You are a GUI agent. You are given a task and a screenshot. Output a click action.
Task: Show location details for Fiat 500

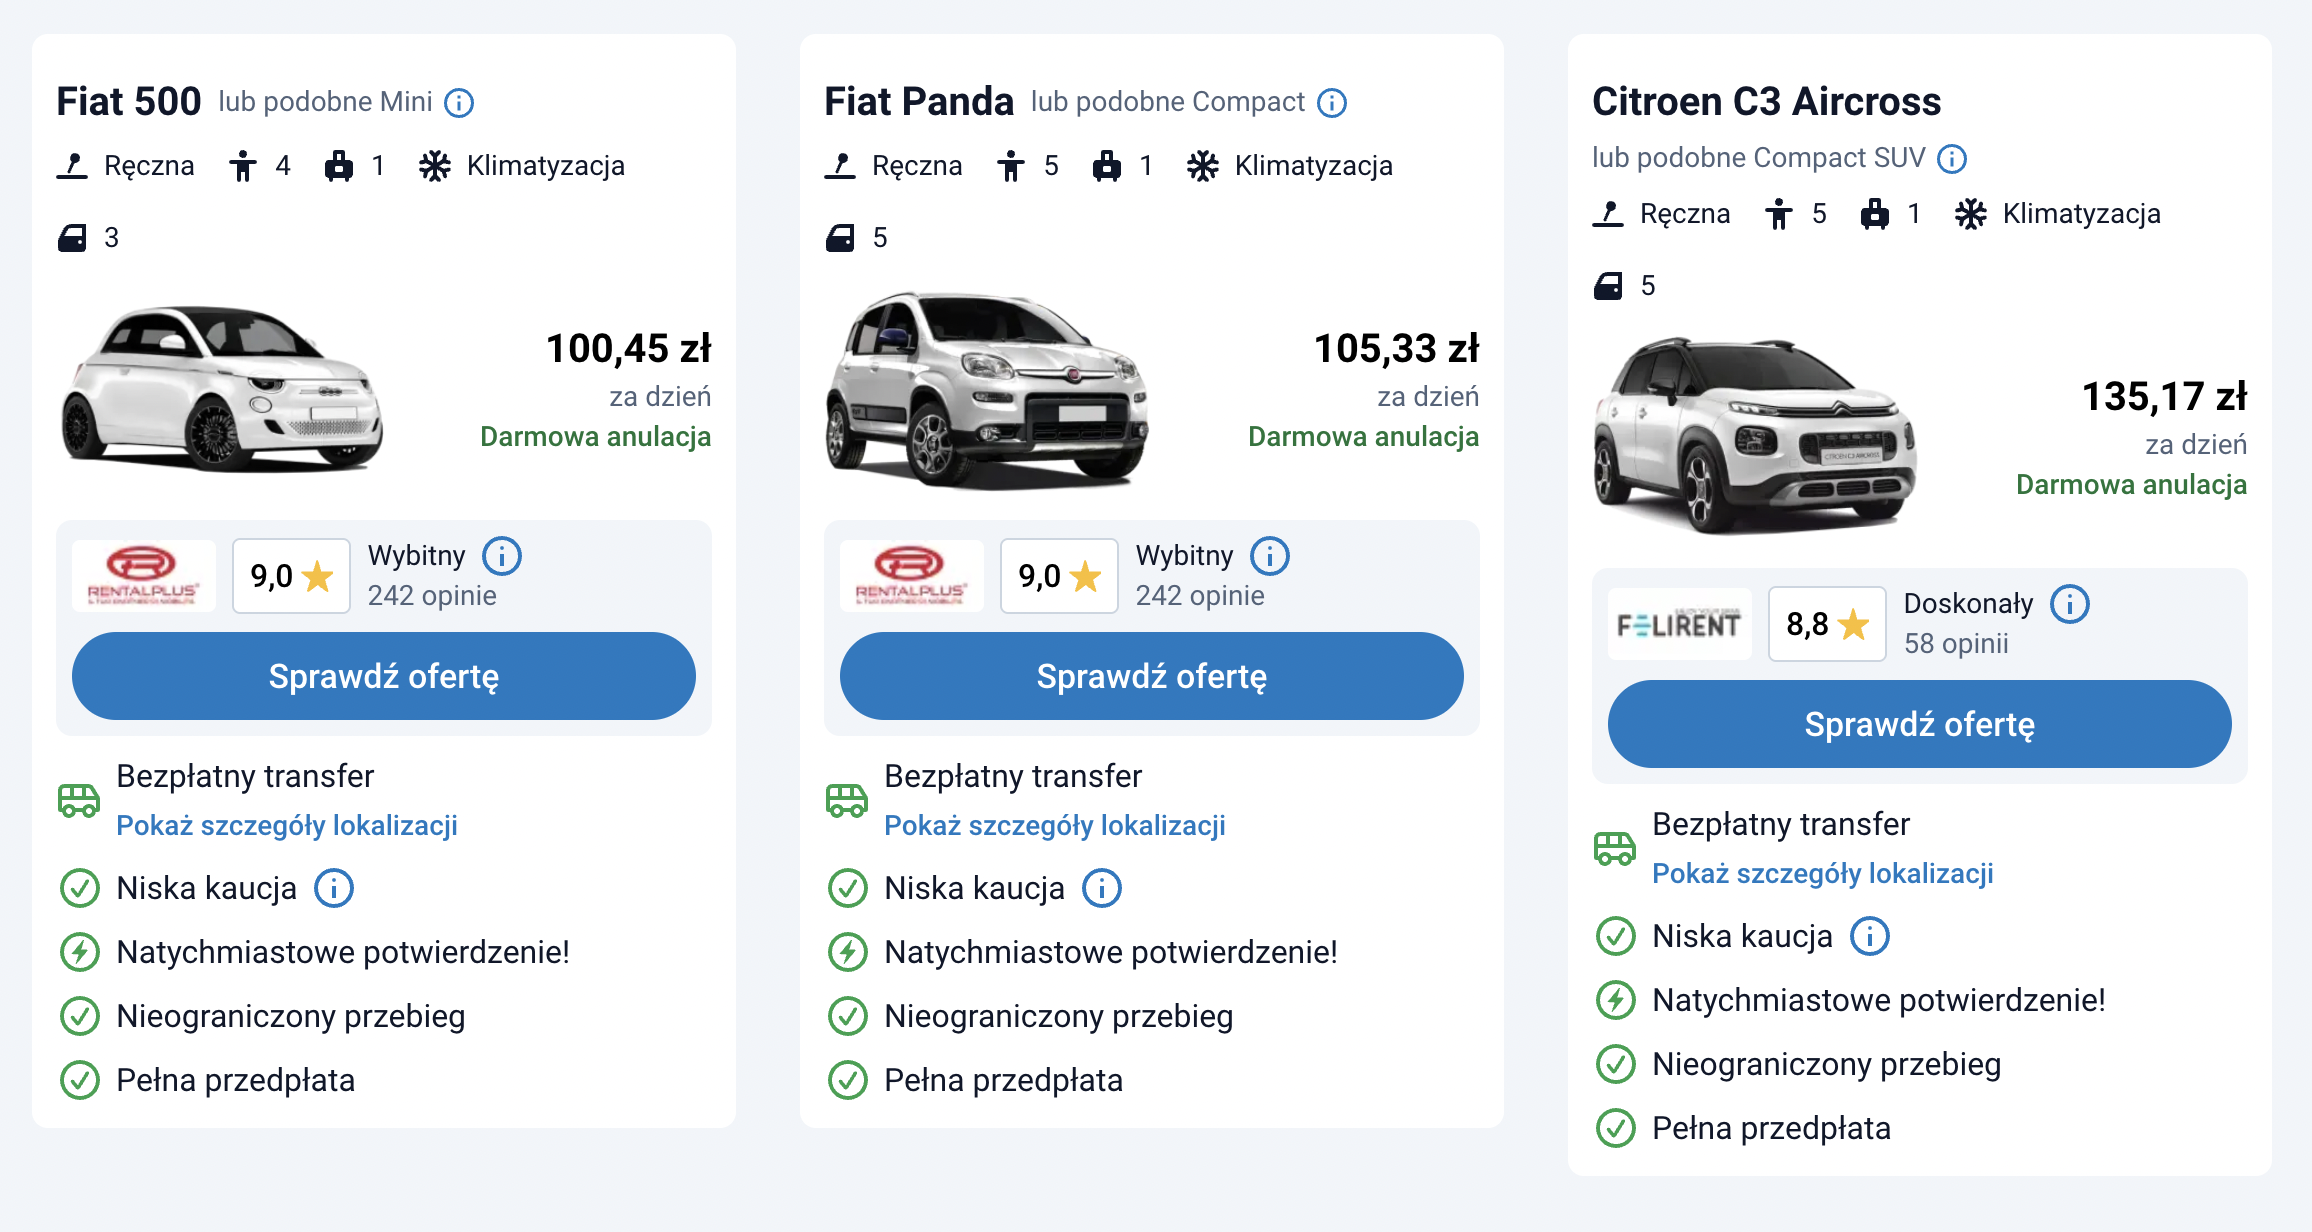[x=287, y=826]
